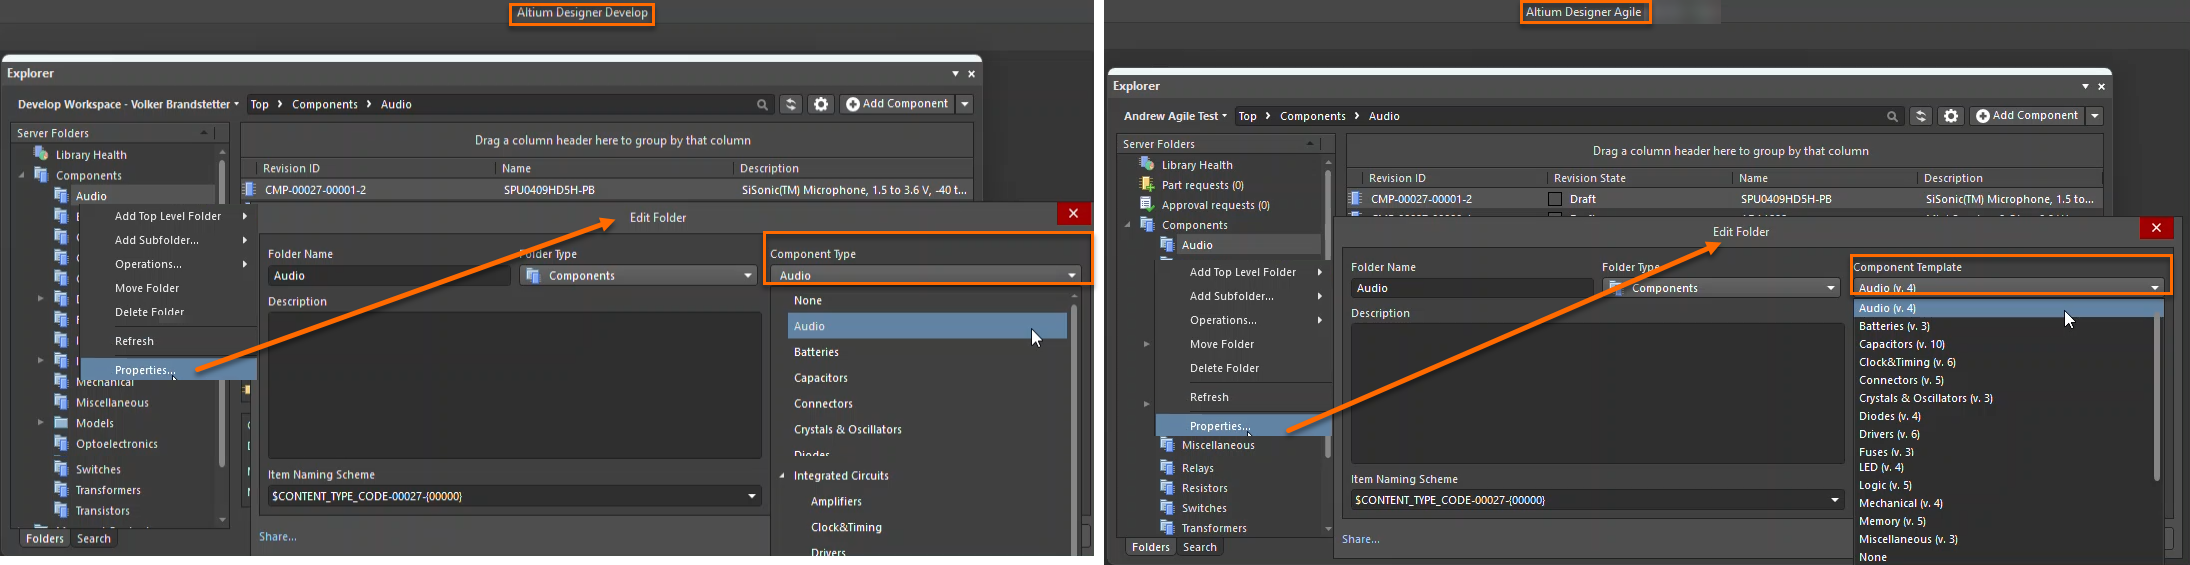Choose Properties in left context menu
Image resolution: width=2190 pixels, height=565 pixels.
tap(168, 370)
